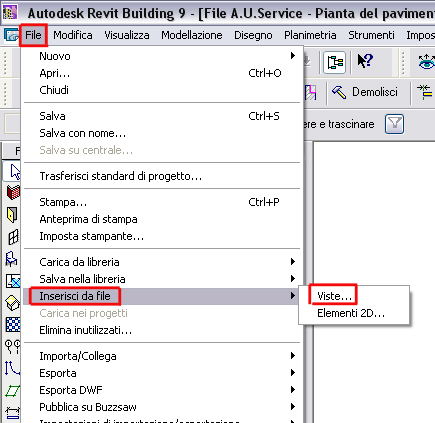Choose Imposta stampante... entry
Image resolution: width=435 pixels, height=423 pixels.
tap(162, 236)
